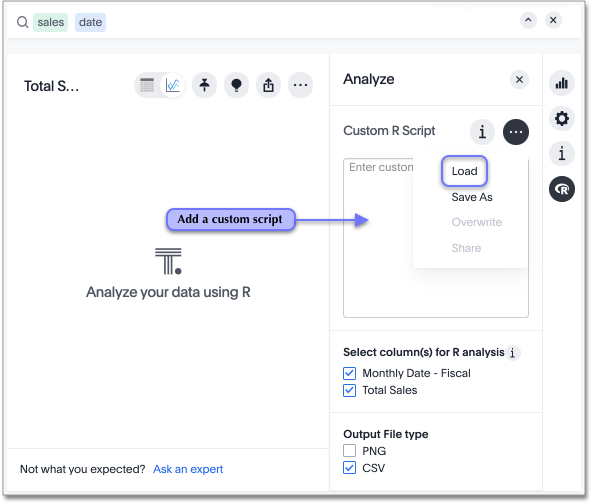Screen dimensions: 592x504
Task: Click 'Analyze your data using R' text
Action: coord(168,292)
